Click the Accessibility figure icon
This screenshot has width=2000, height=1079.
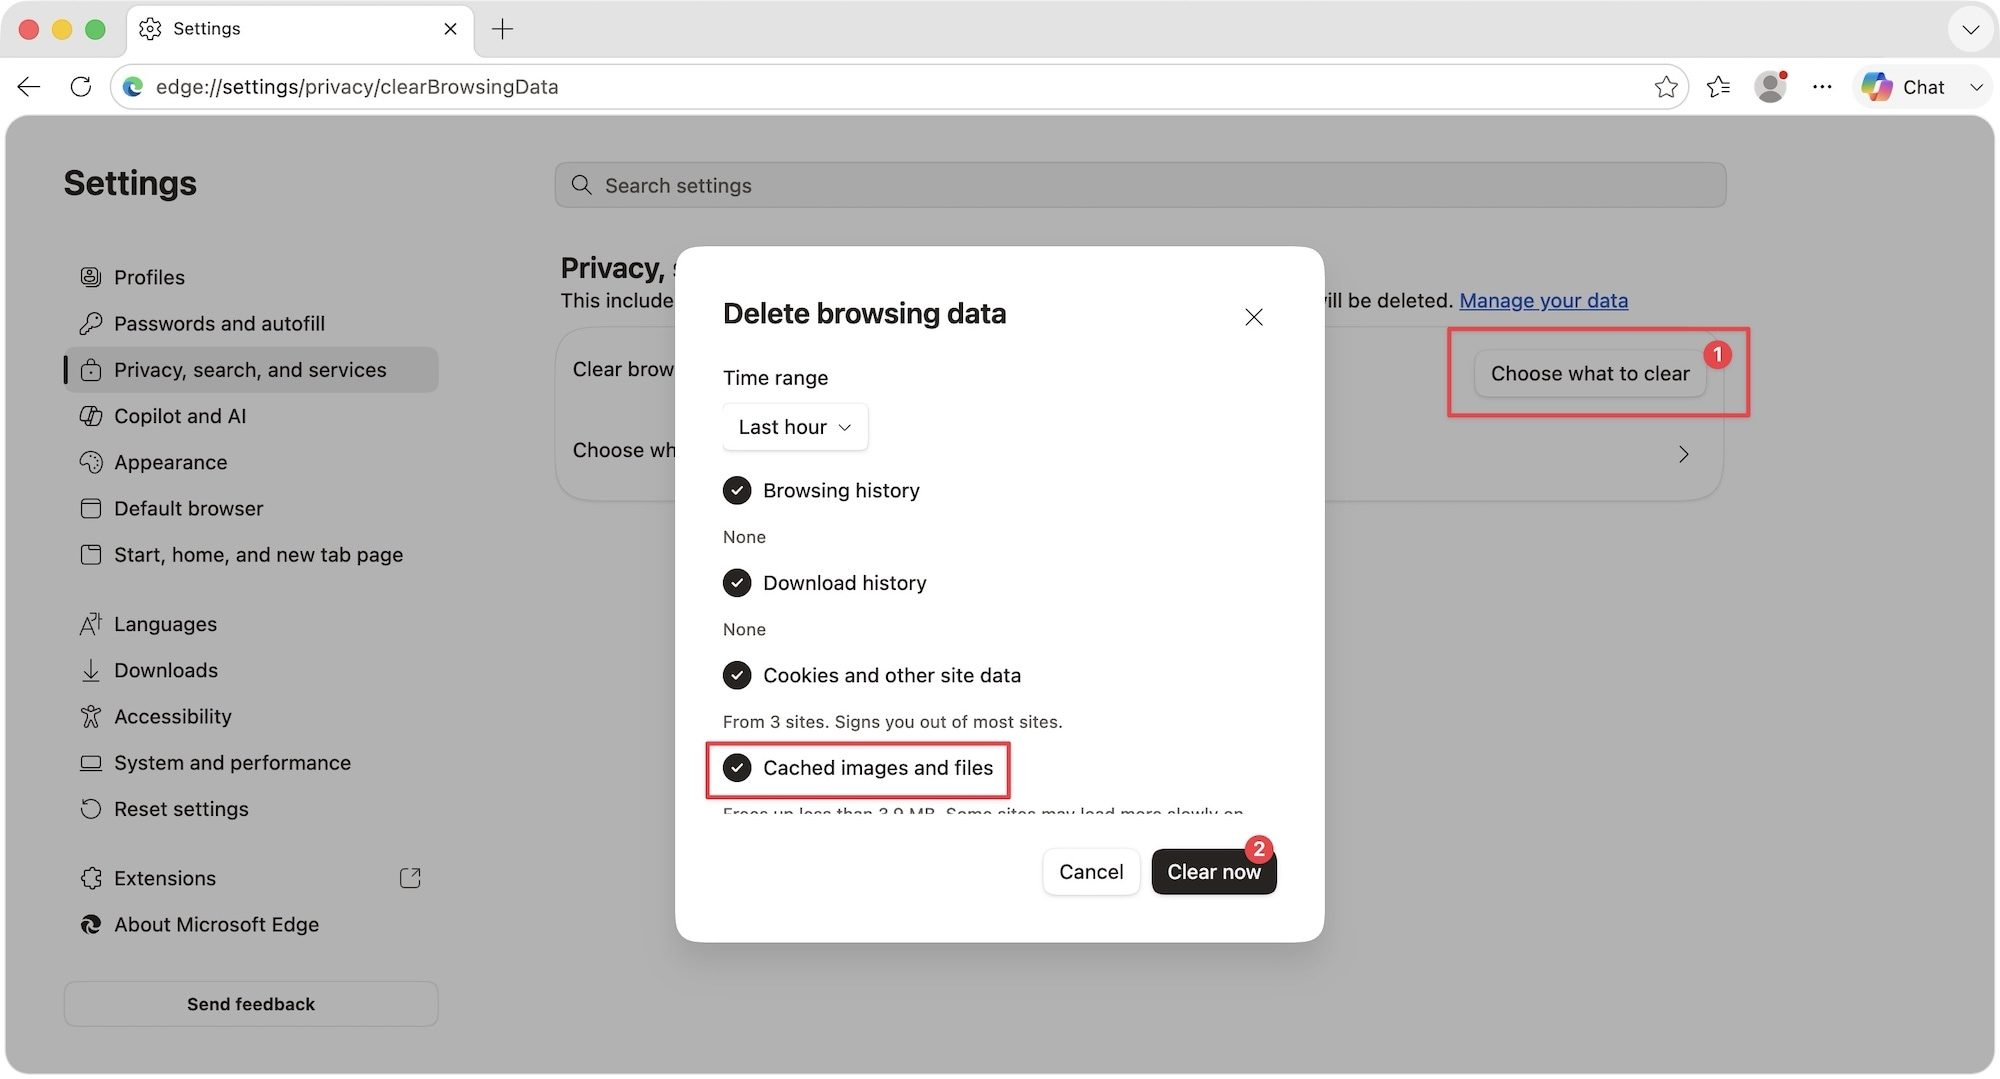(91, 716)
